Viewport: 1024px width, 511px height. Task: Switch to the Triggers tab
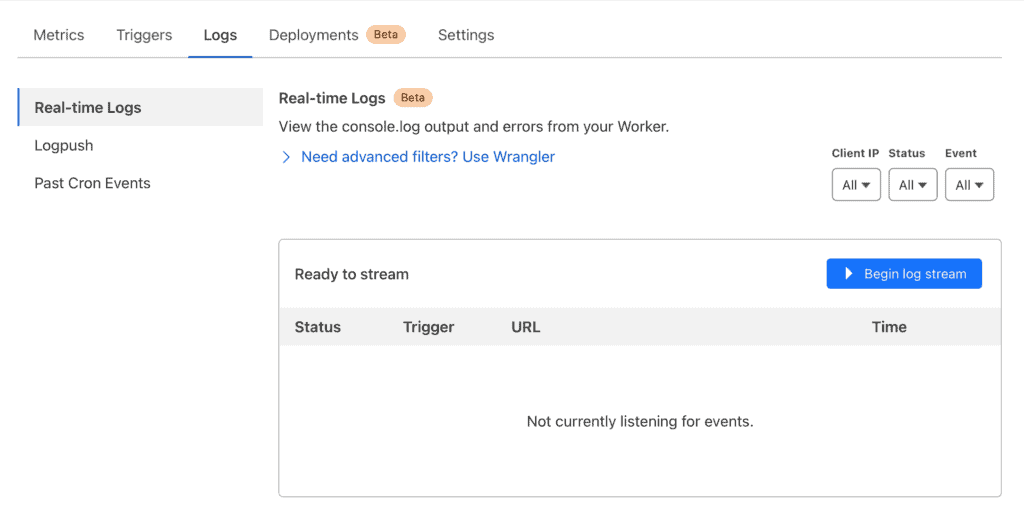tap(144, 35)
